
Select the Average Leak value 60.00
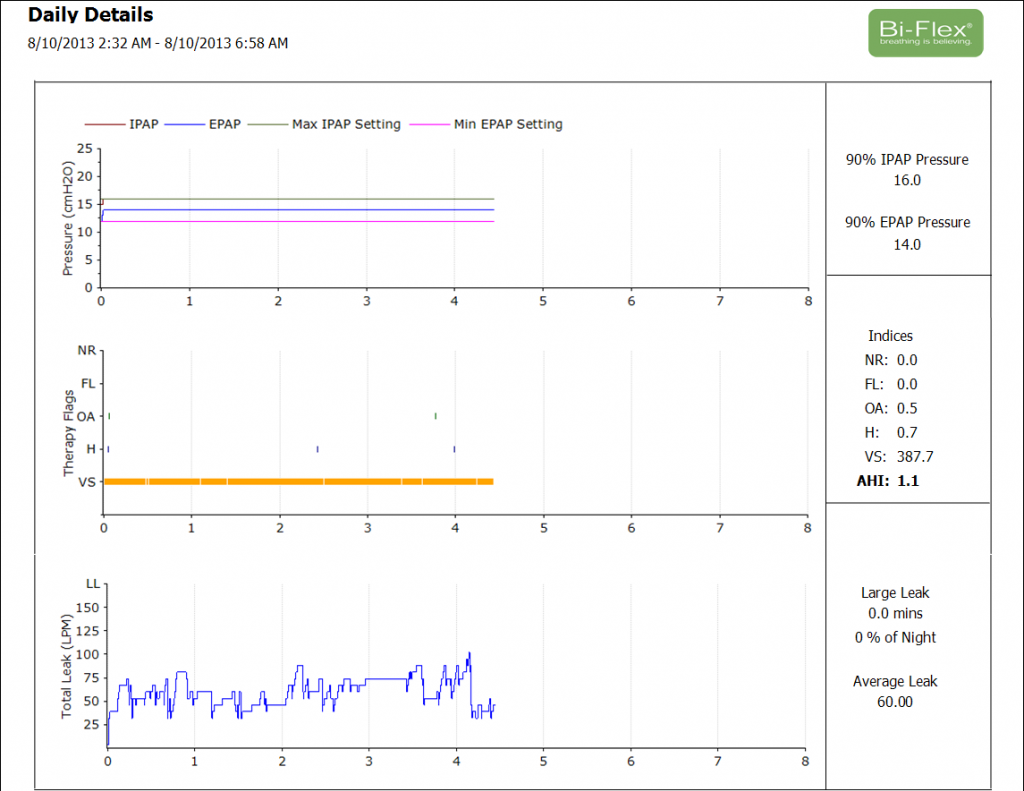click(895, 702)
